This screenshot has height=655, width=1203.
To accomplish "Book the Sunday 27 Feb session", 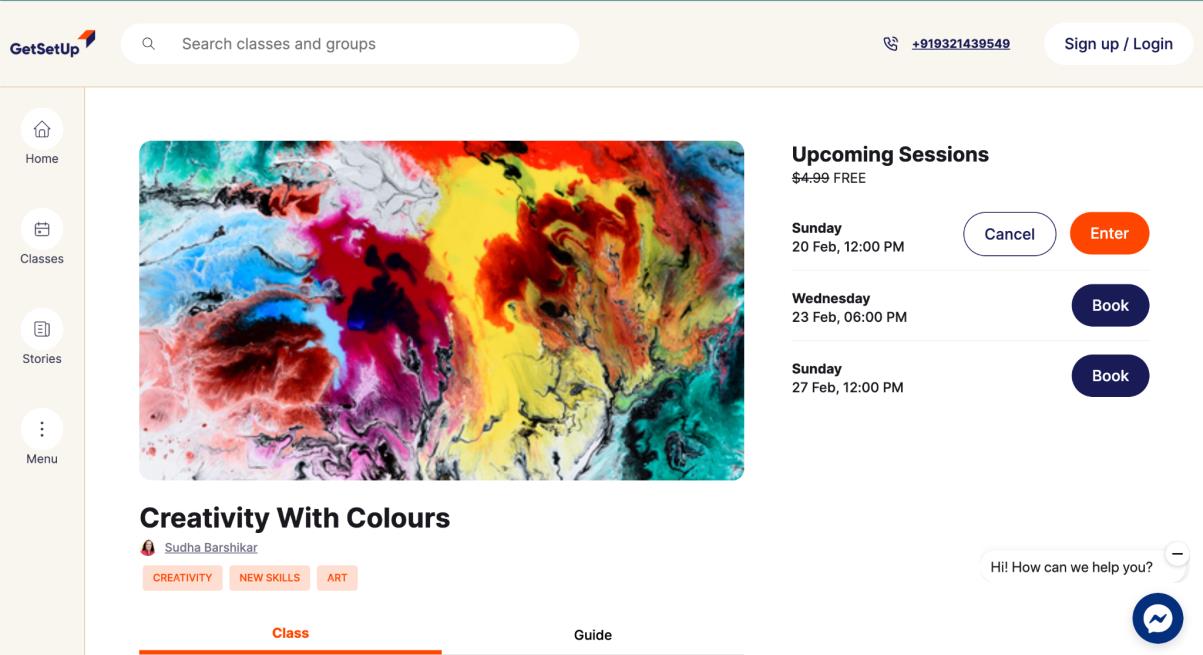I will (x=1110, y=376).
